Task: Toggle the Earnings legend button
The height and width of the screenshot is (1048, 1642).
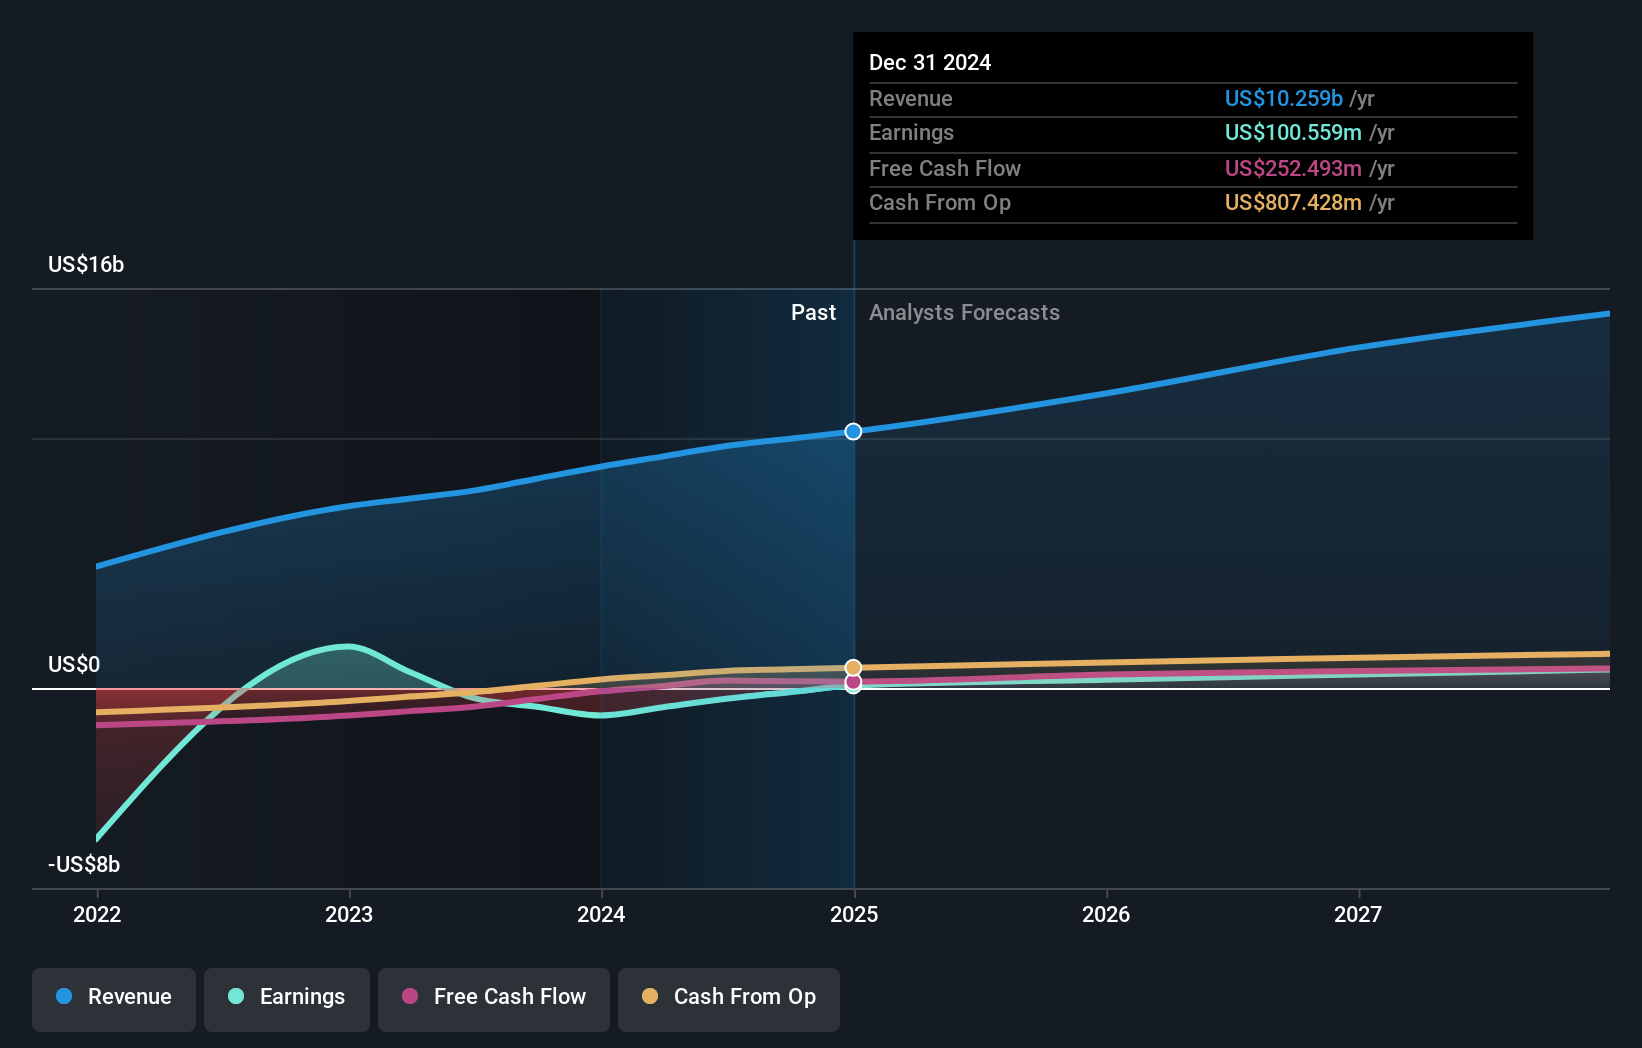Action: pos(287,999)
